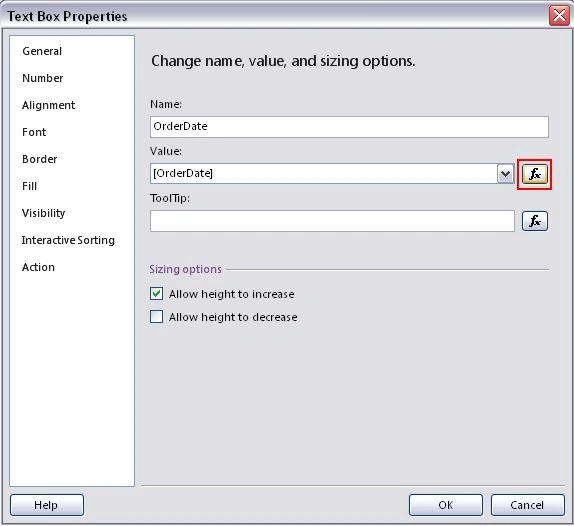Click the Cancel button
The height and width of the screenshot is (526, 574).
pyautogui.click(x=528, y=505)
